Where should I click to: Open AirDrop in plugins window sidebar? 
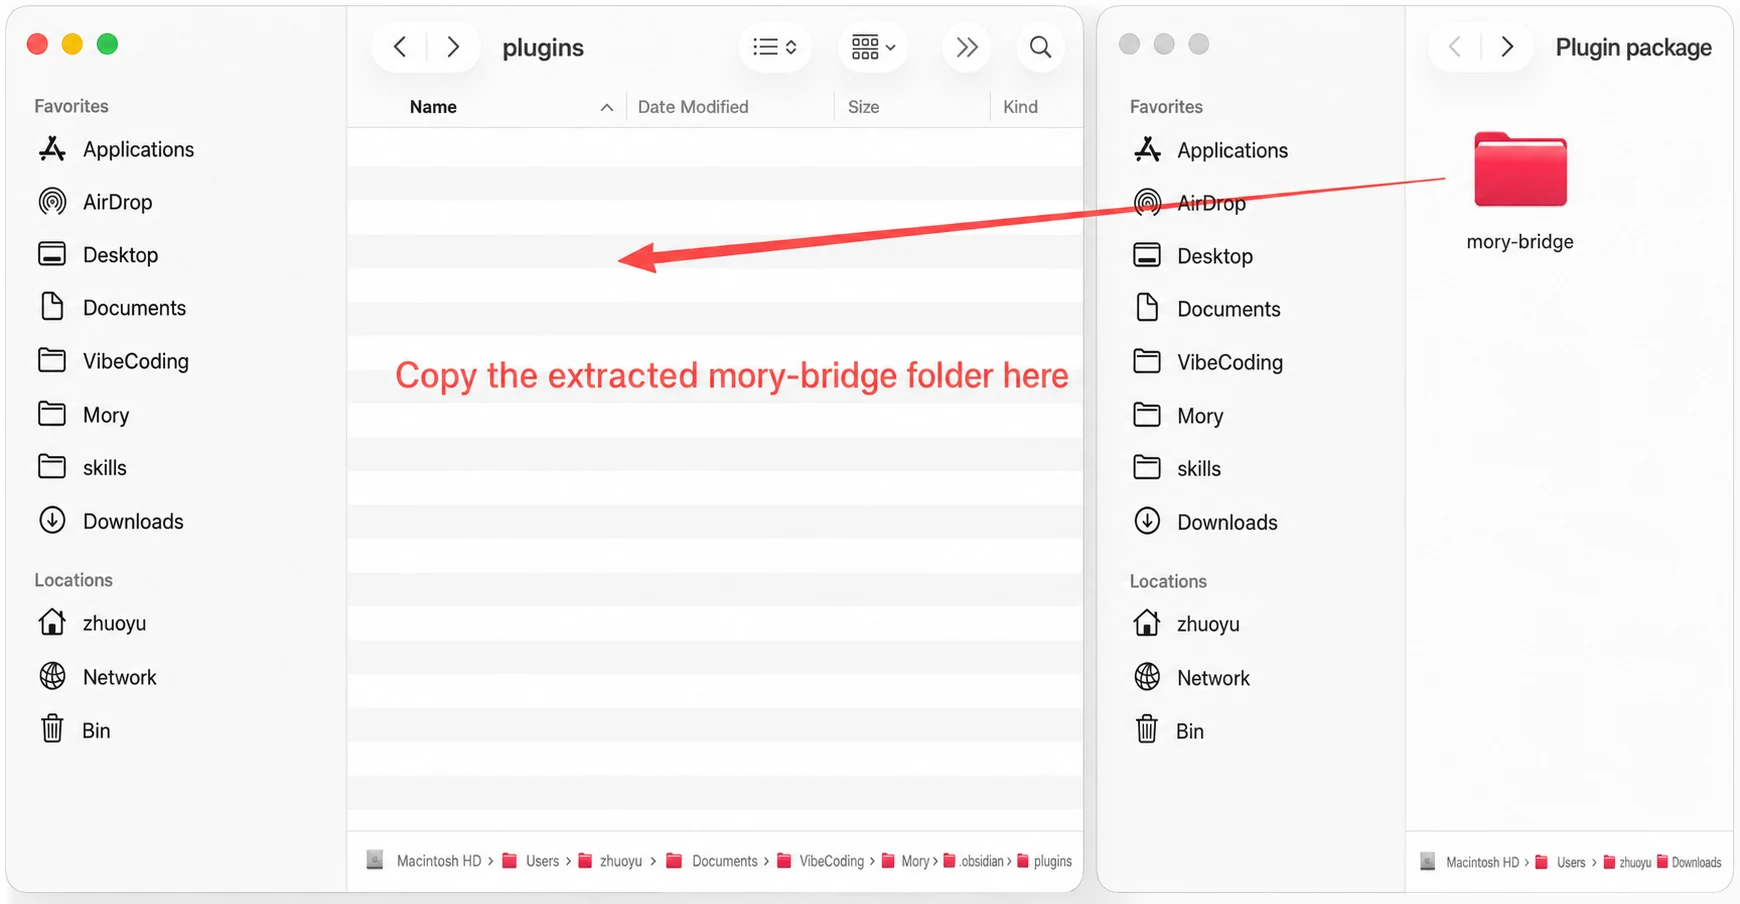tap(96, 202)
